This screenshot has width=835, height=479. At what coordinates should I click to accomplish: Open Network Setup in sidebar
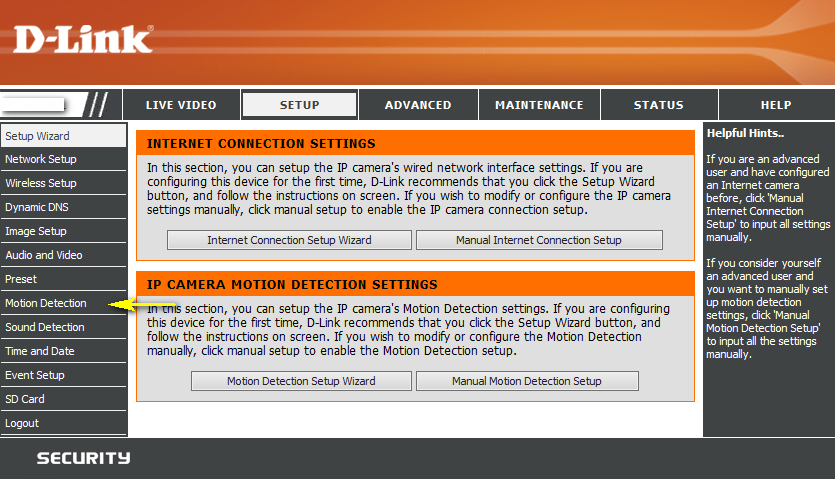(x=41, y=159)
